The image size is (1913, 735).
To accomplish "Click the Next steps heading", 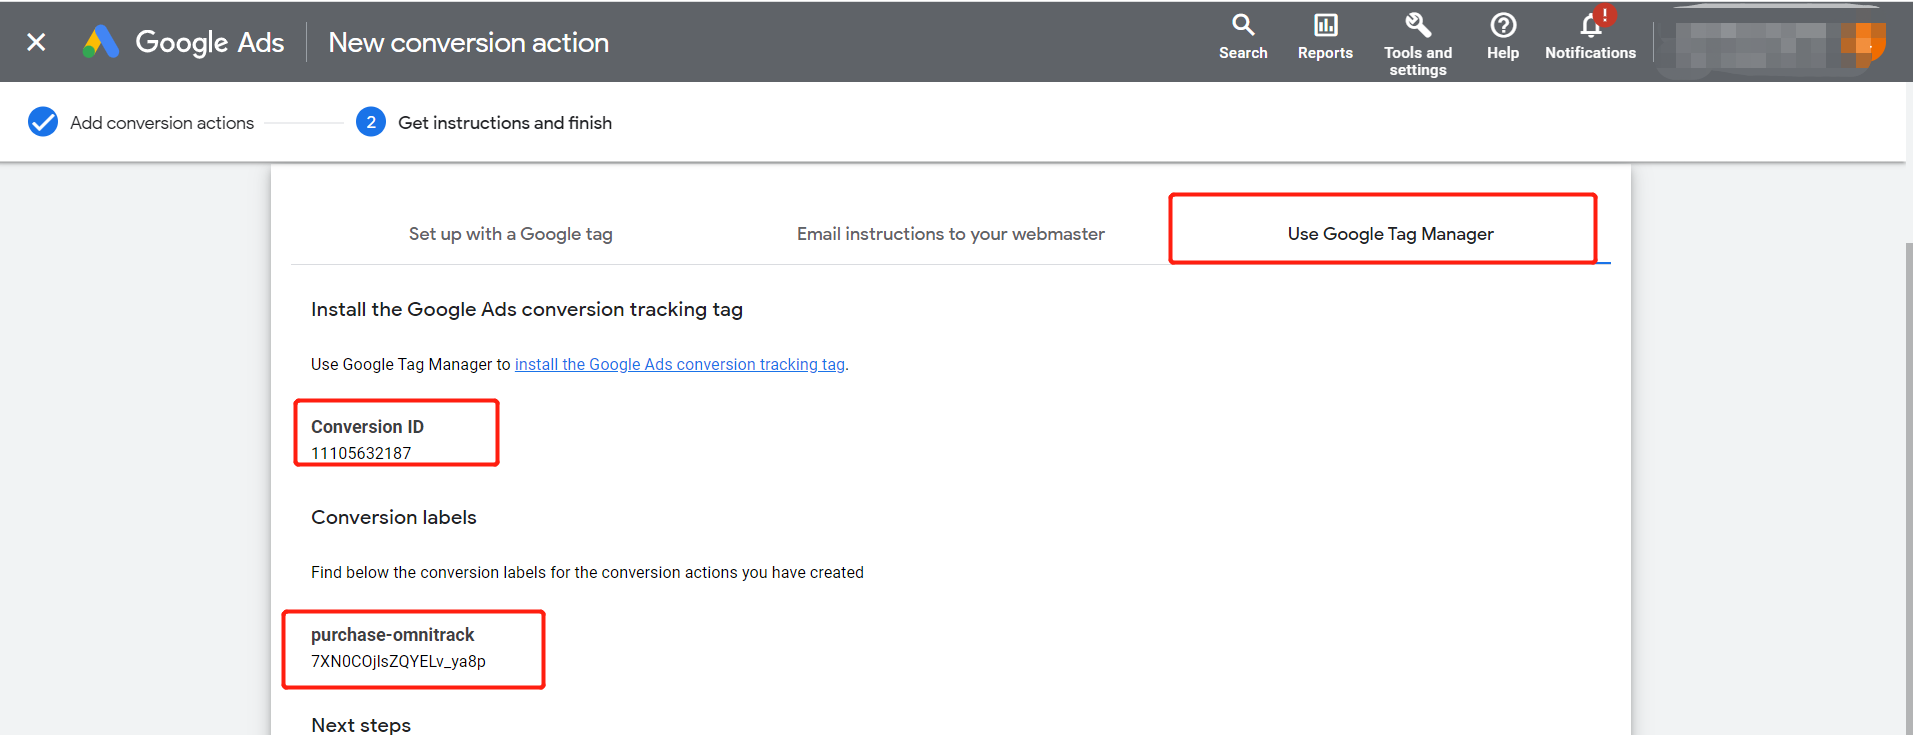I will (x=361, y=725).
